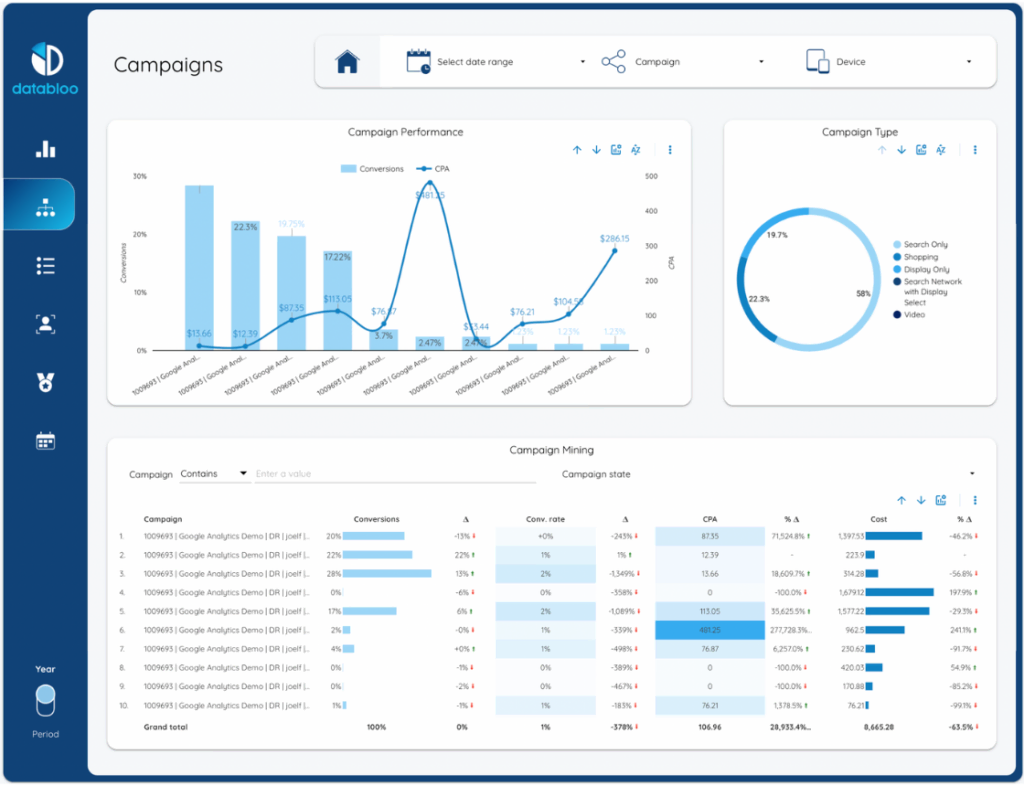Click the Home icon in header

[x=347, y=62]
